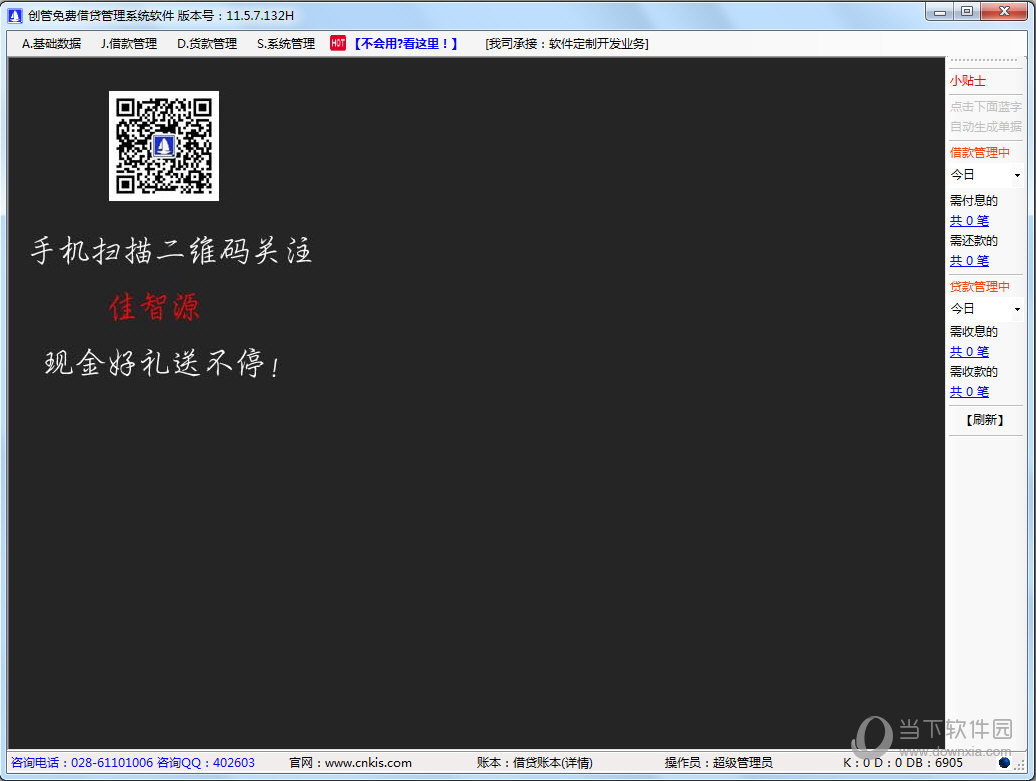
Task: Click the QR code image
Action: tap(164, 146)
